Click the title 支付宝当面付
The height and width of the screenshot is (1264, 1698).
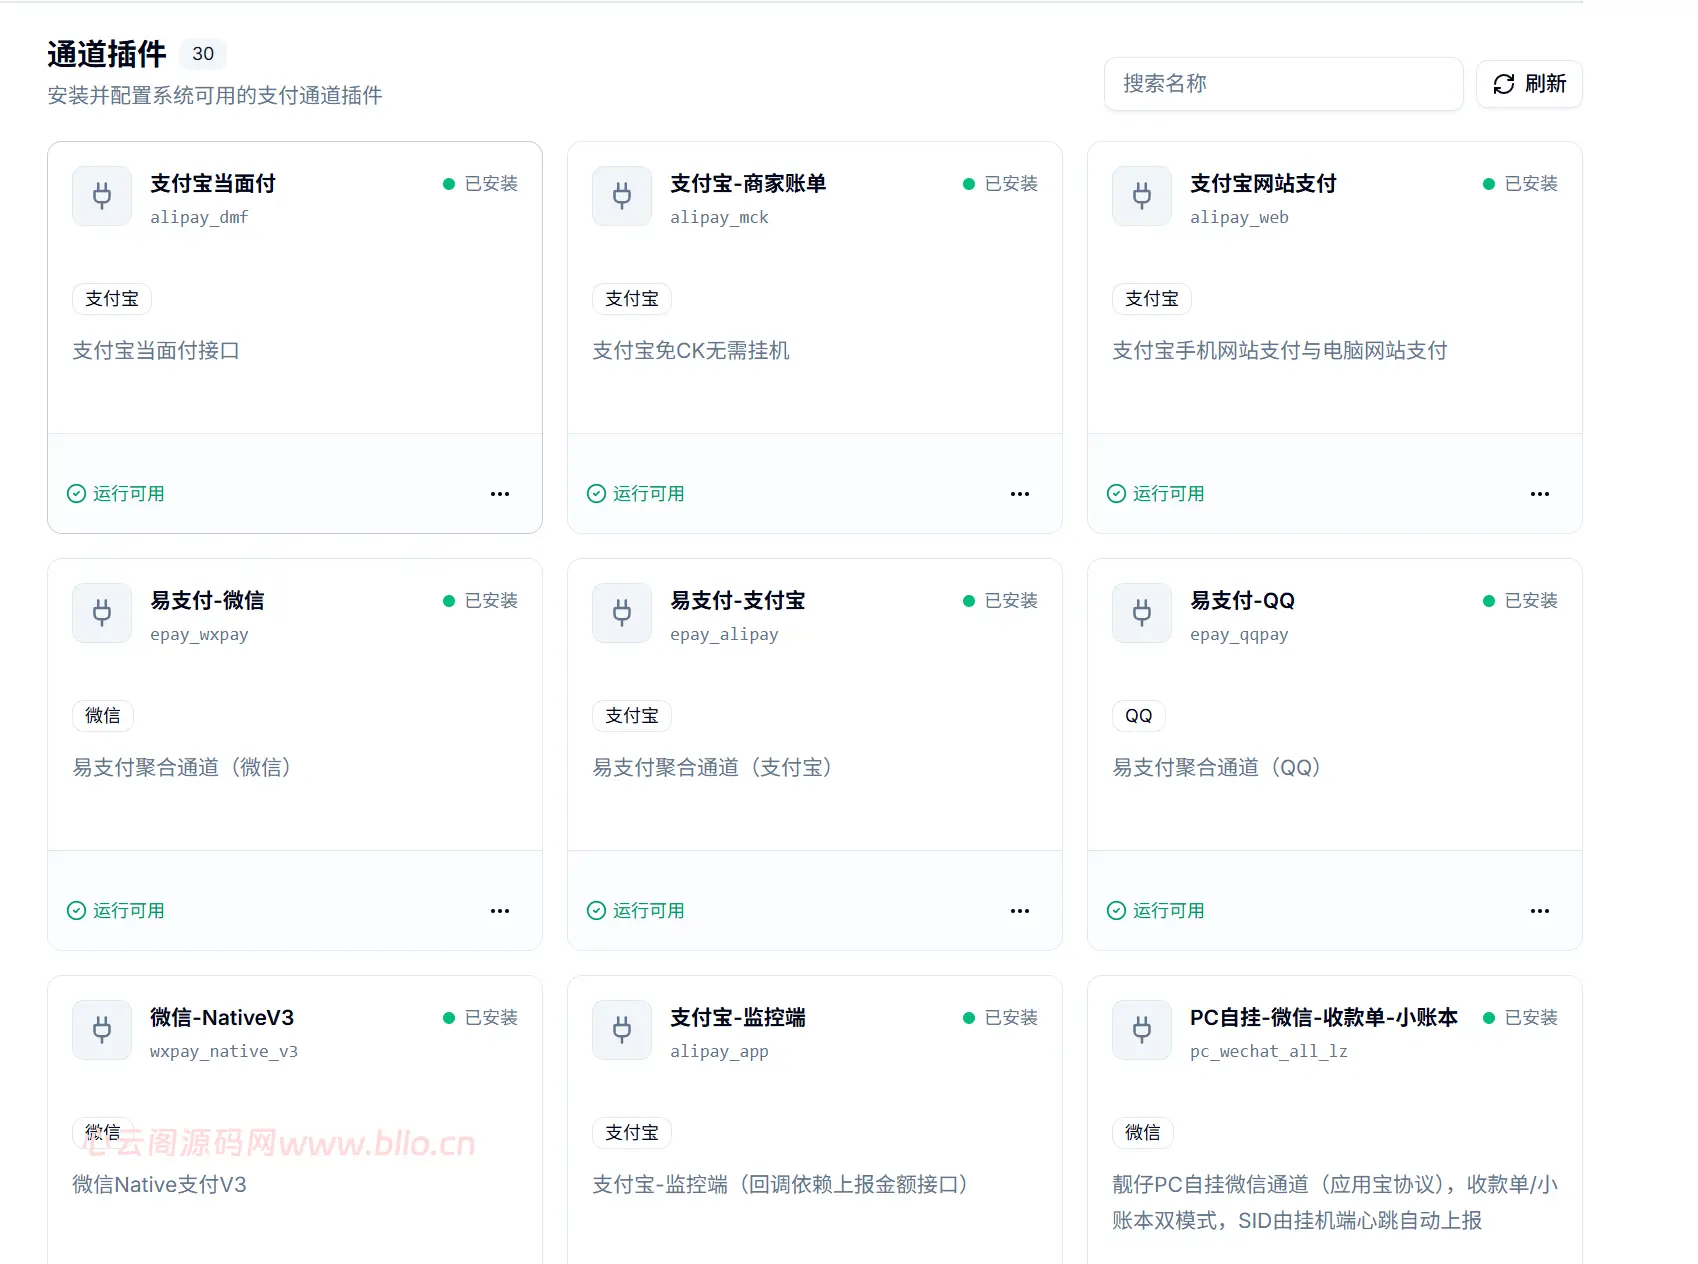213,184
